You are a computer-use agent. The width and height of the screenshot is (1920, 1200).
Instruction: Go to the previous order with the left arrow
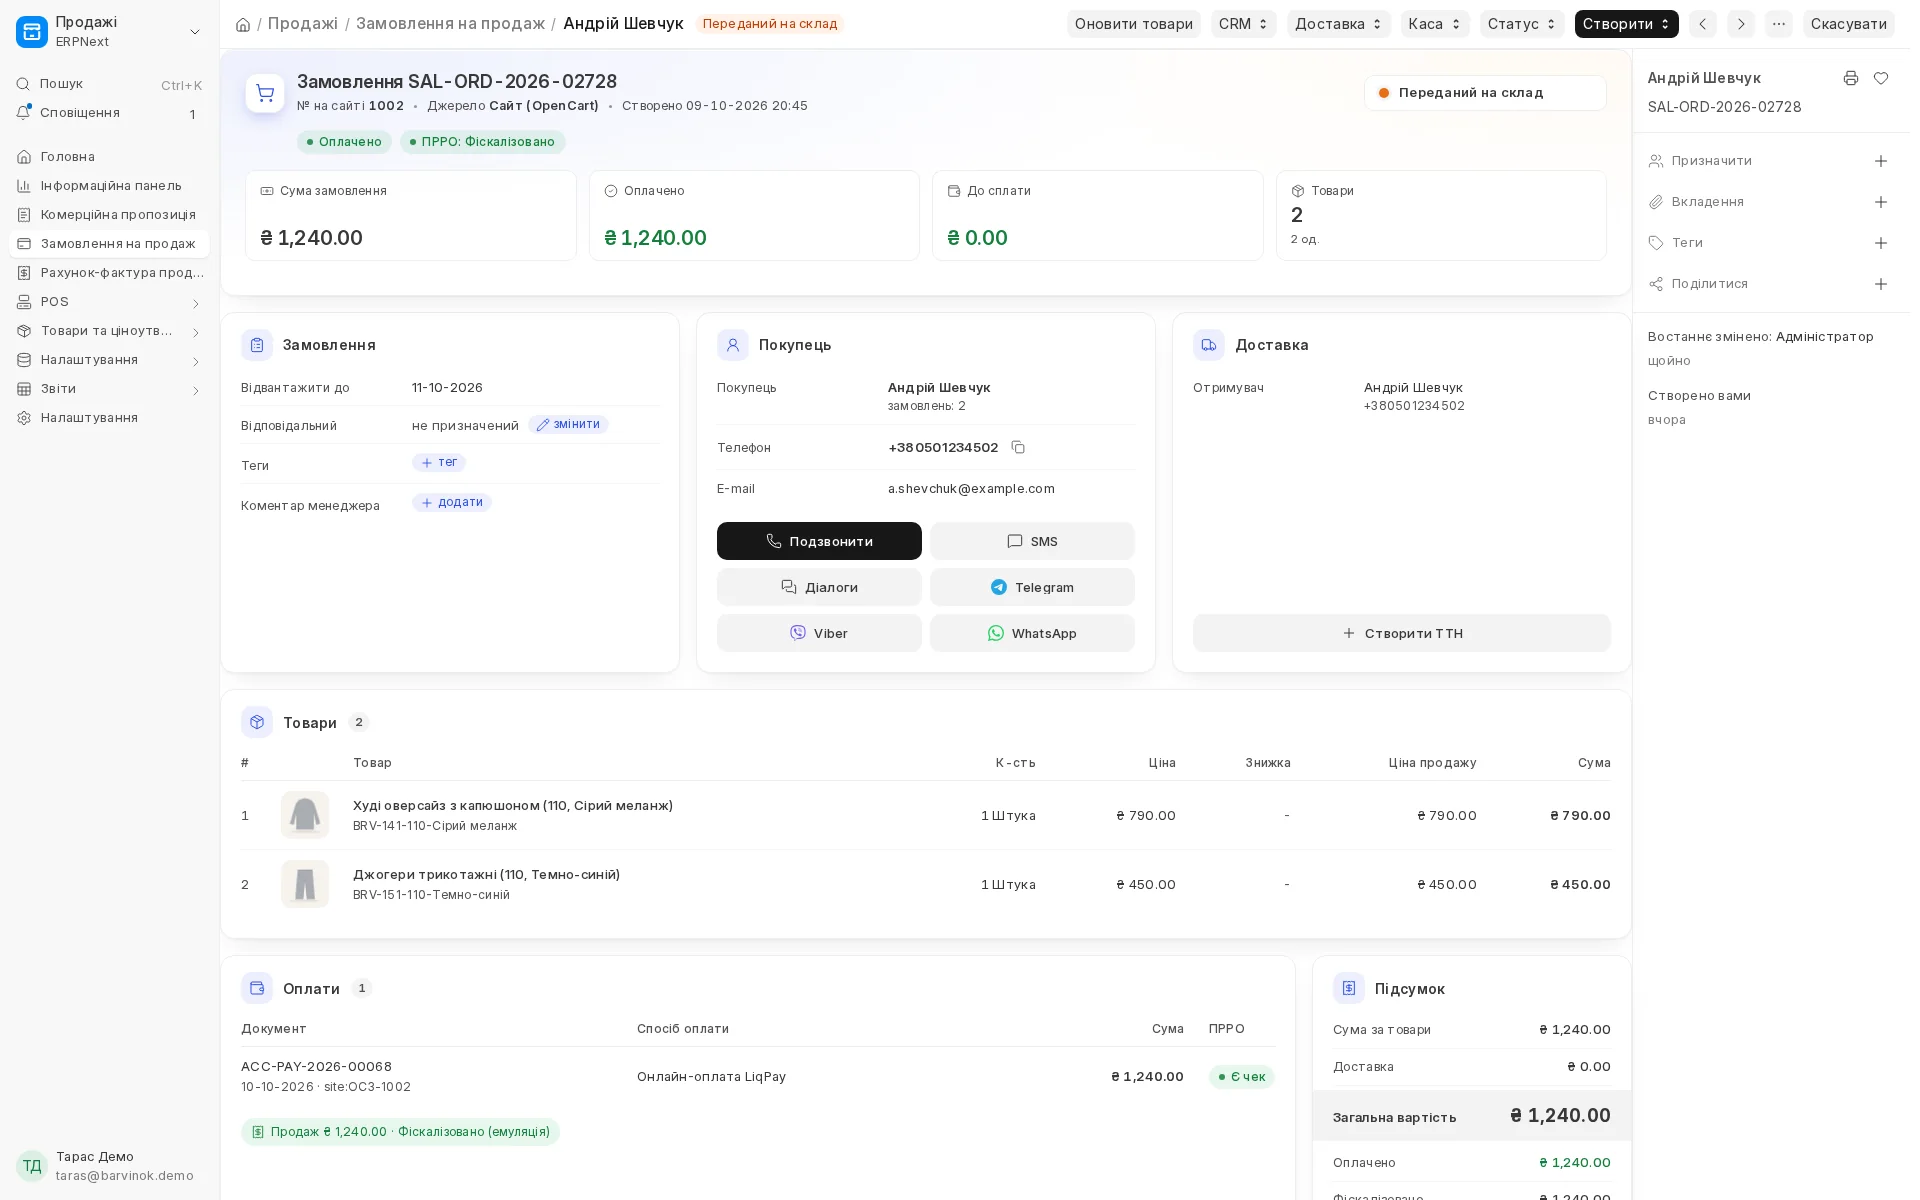1703,24
